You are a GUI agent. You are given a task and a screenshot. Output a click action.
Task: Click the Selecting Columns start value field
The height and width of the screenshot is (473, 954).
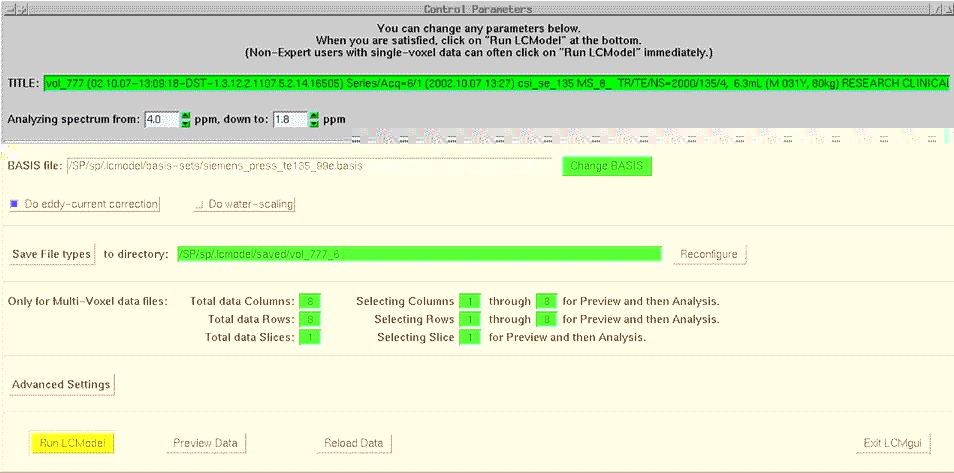tap(469, 301)
